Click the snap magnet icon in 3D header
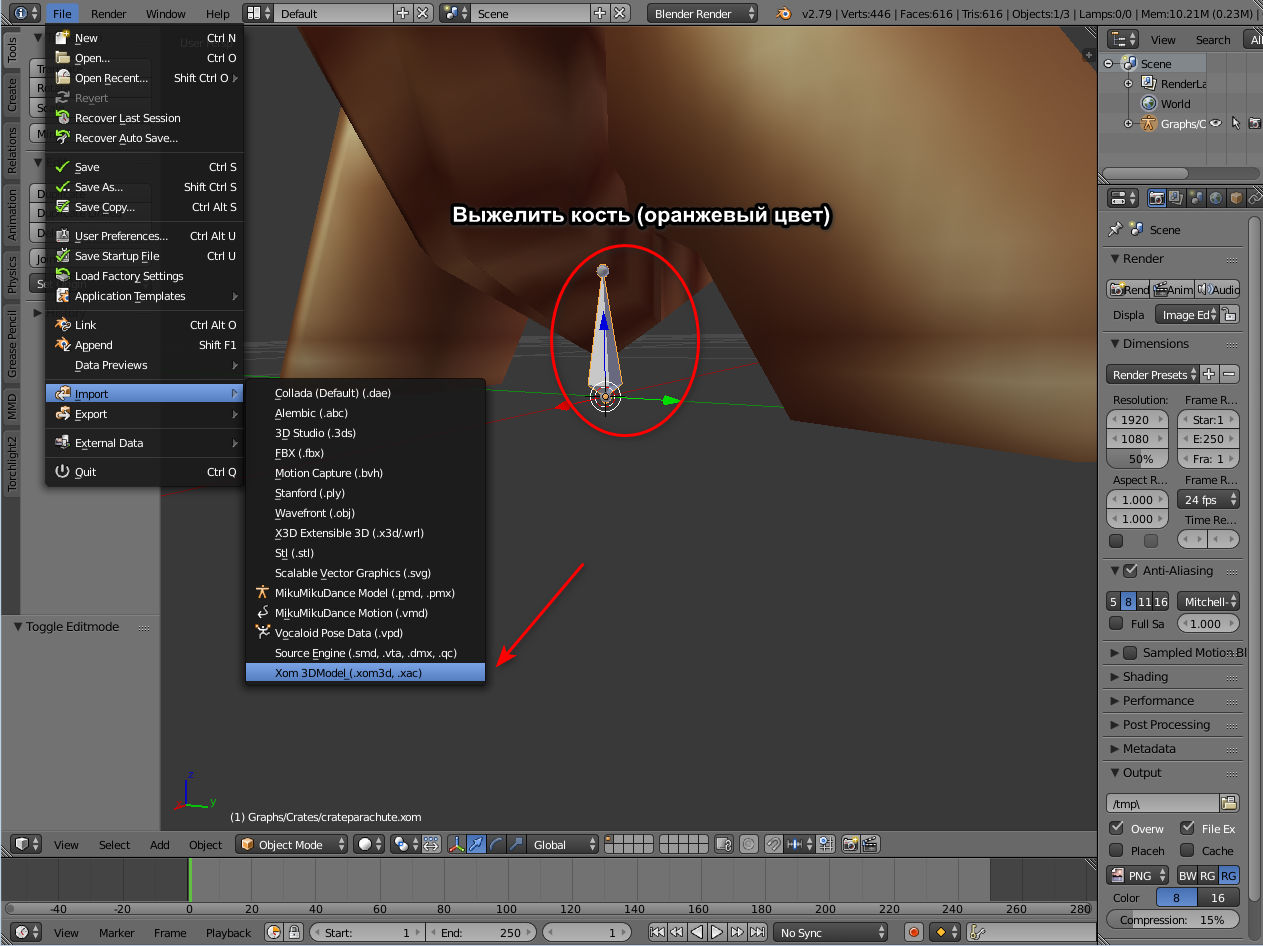 tap(773, 844)
